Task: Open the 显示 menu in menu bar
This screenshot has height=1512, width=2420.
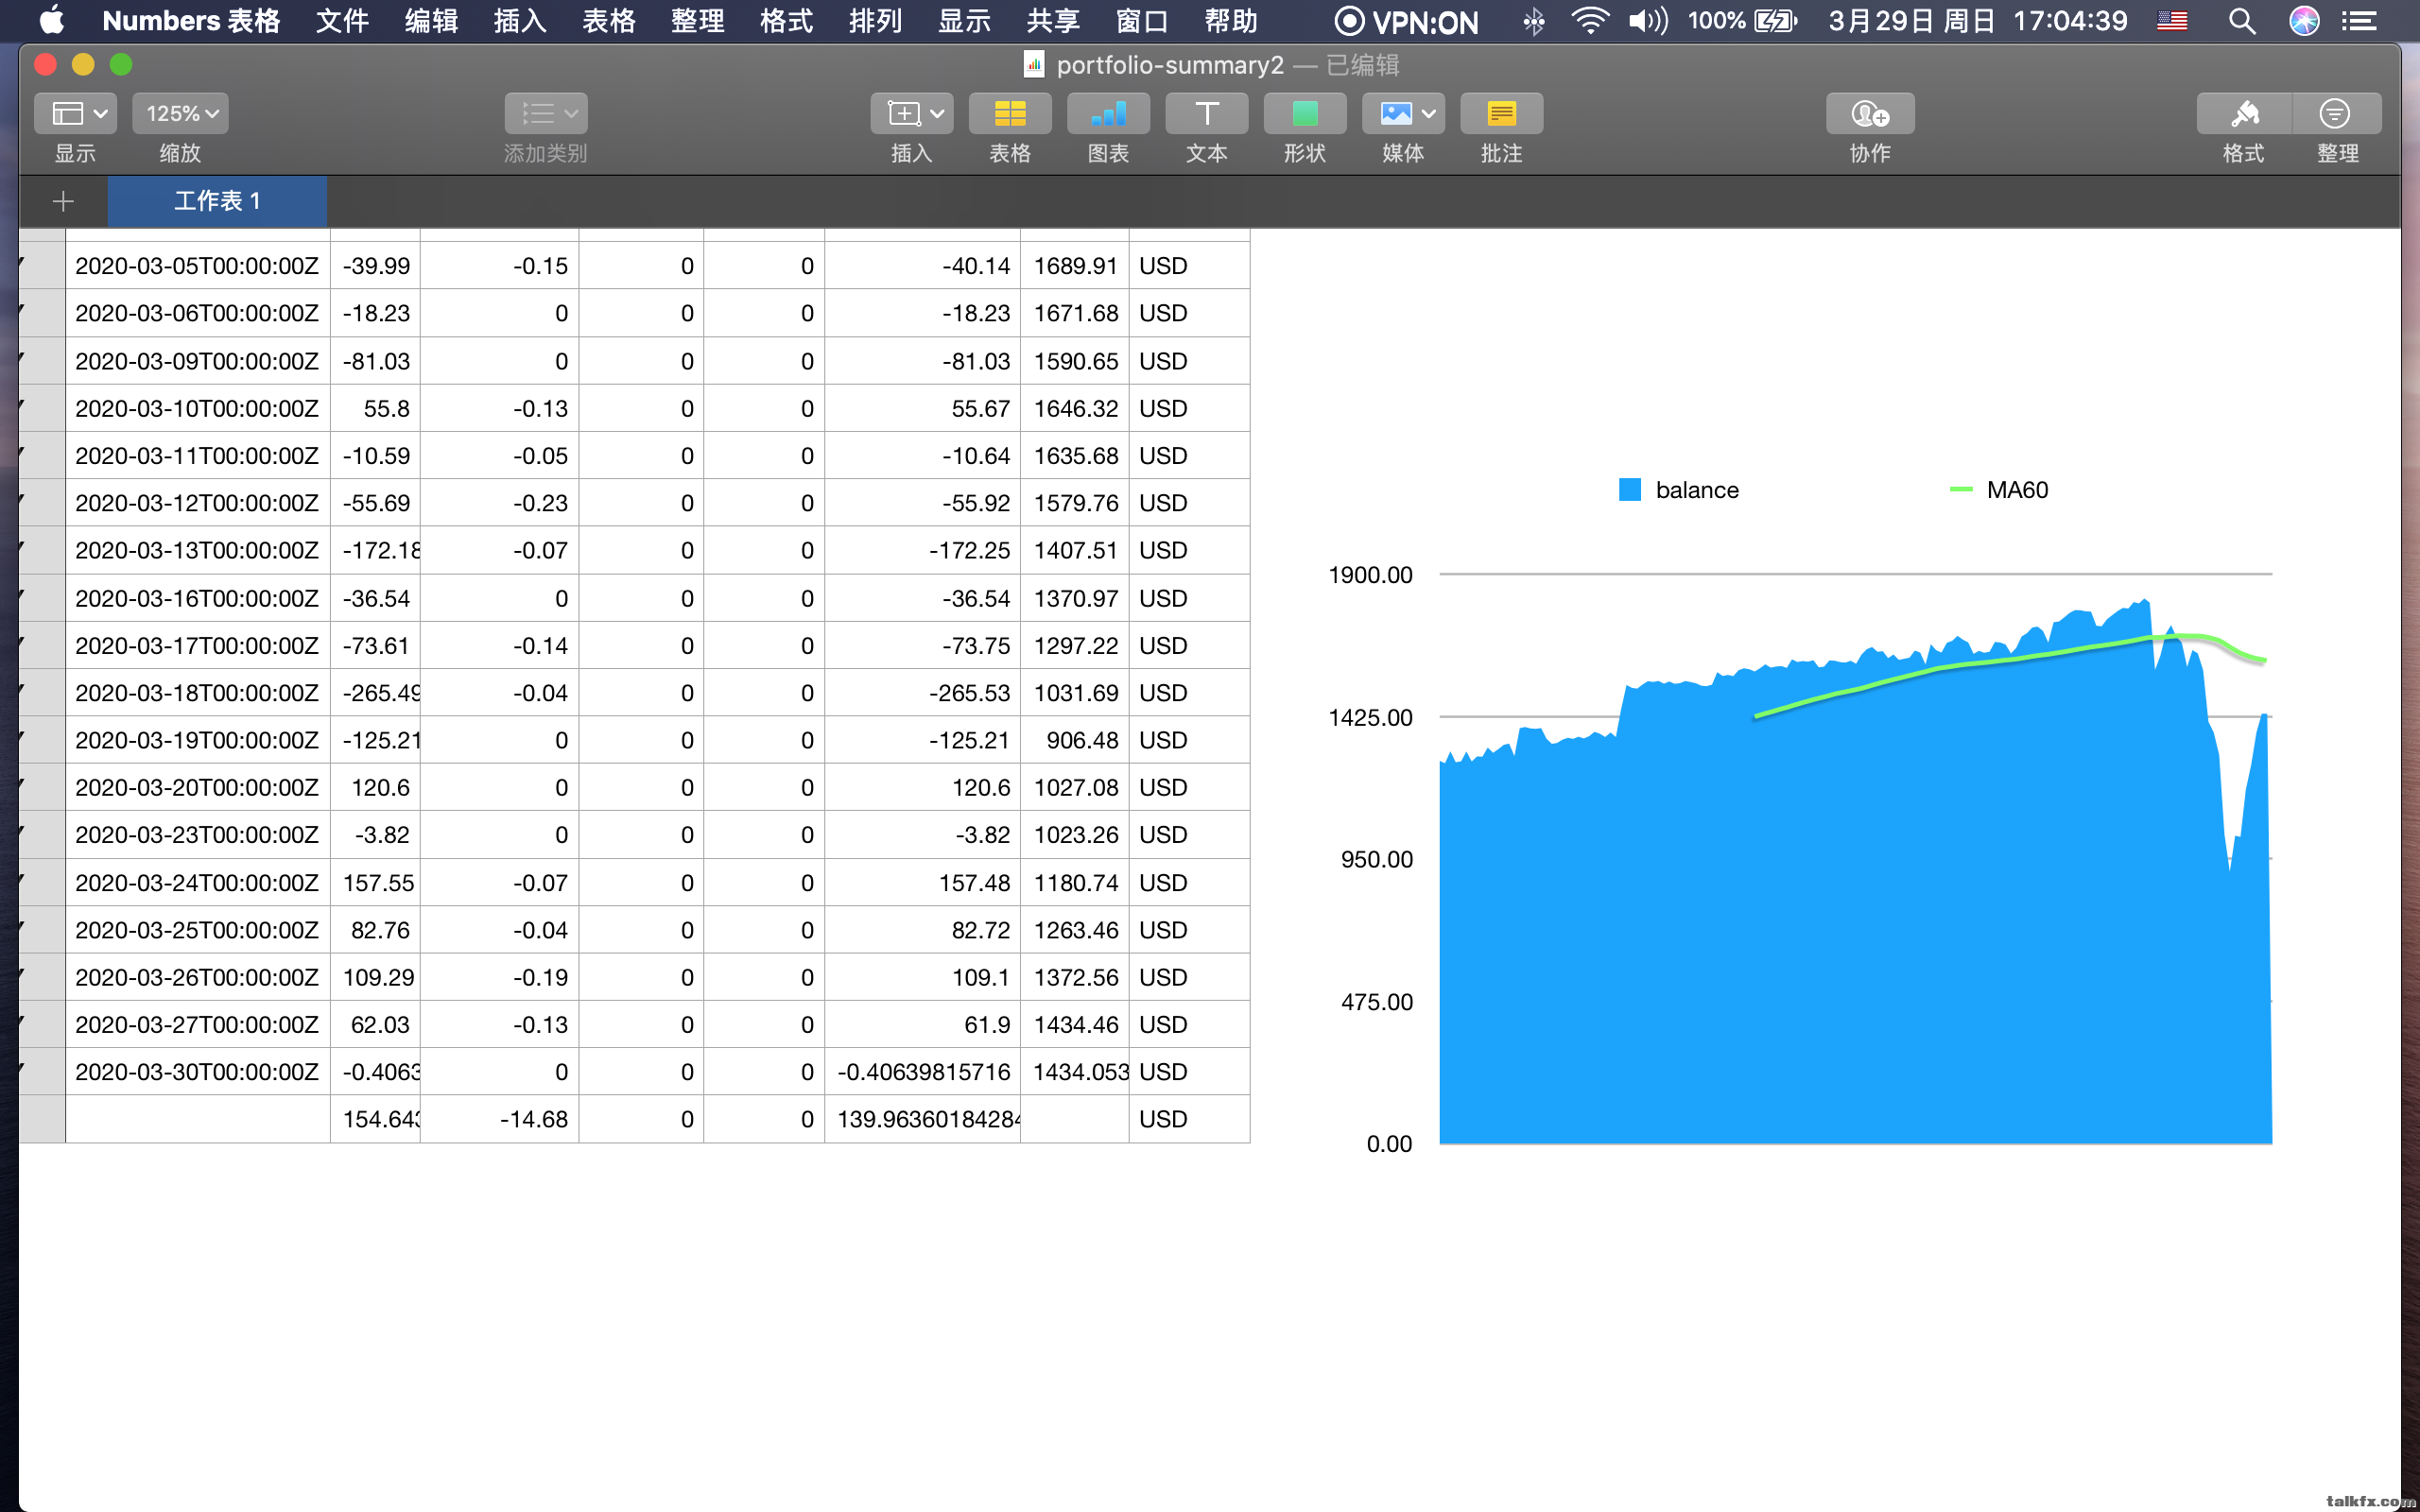Action: click(x=965, y=21)
